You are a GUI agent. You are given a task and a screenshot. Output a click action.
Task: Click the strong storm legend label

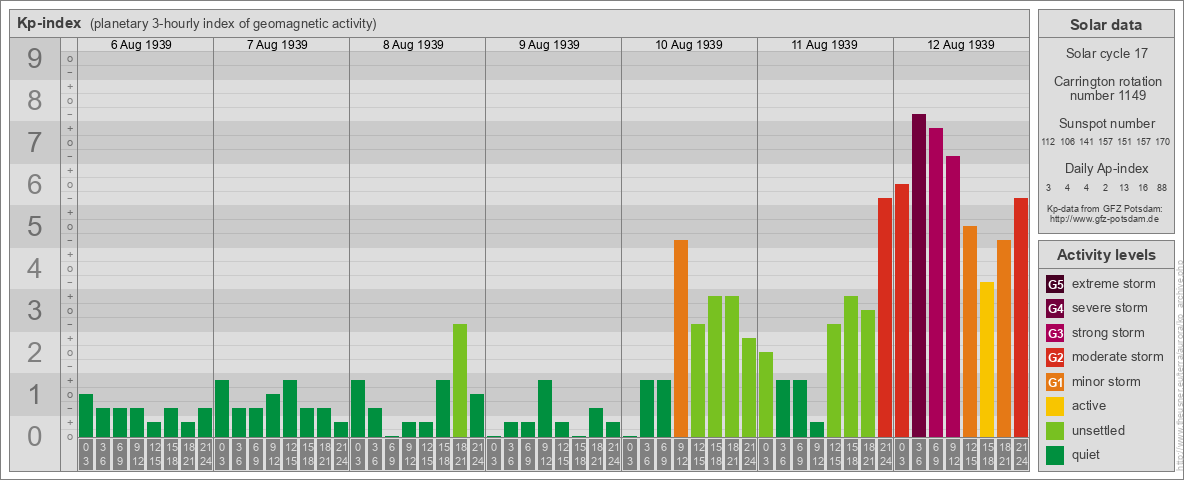tap(1108, 333)
